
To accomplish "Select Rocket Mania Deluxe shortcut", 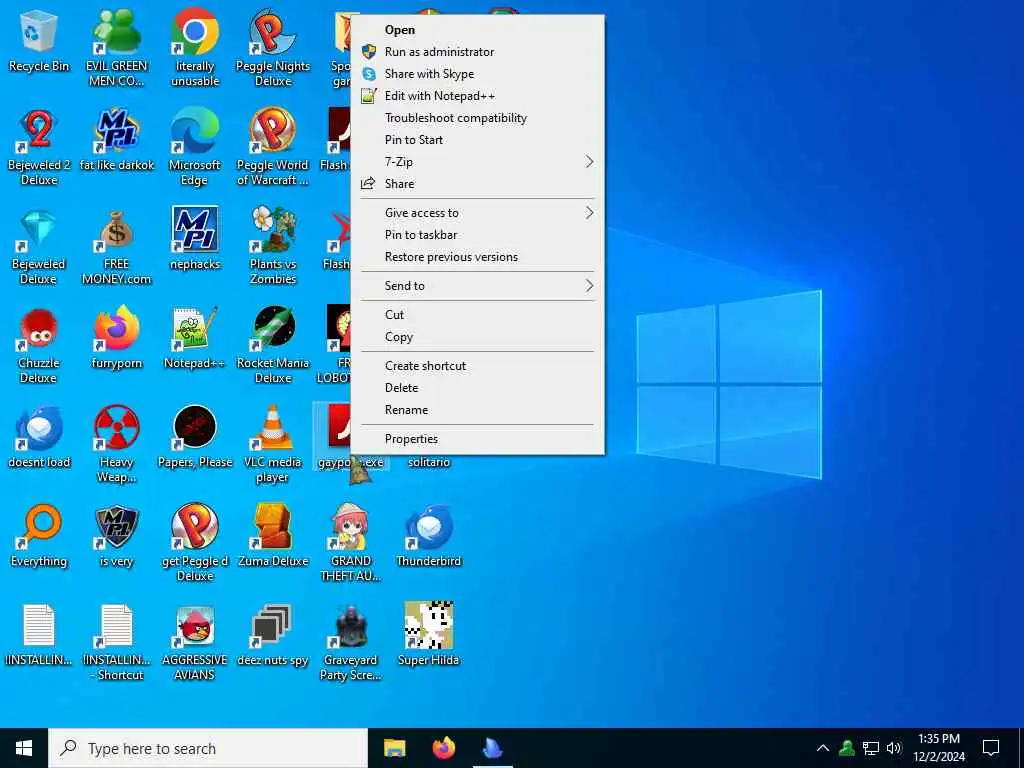I will [273, 346].
